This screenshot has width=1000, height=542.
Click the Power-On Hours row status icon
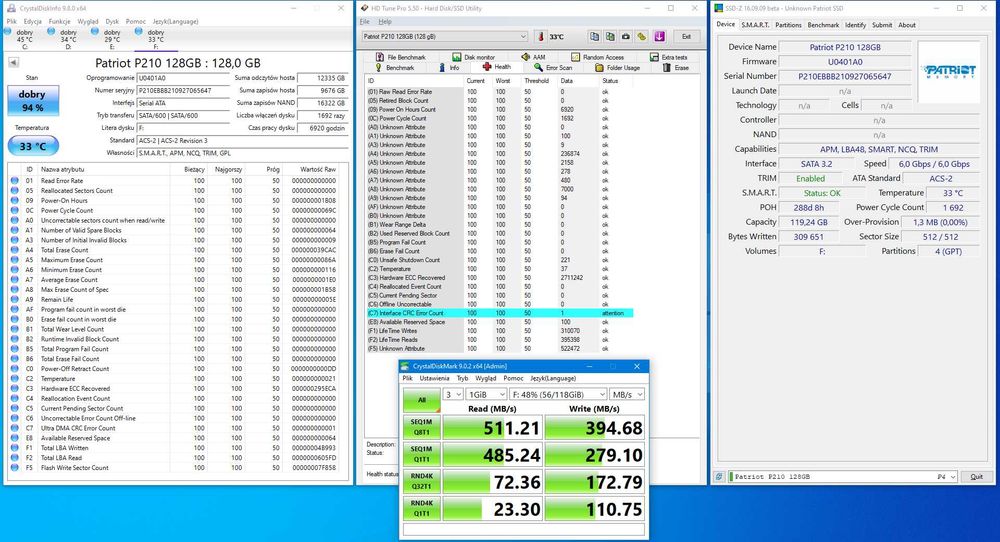point(15,200)
